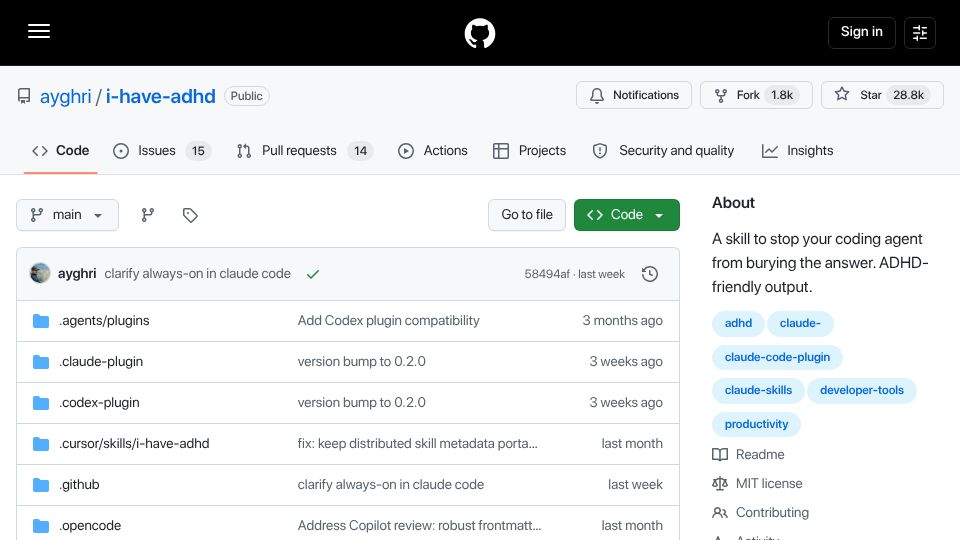Show commit check status via green checkmark

313,274
